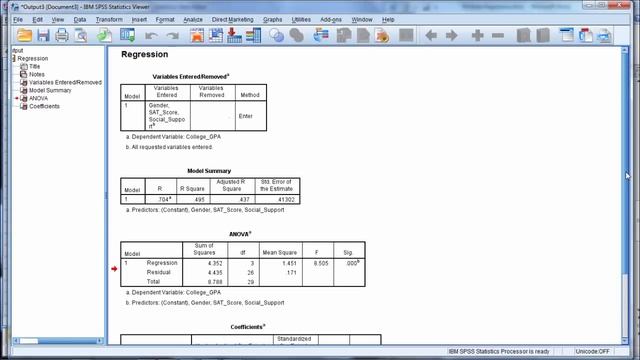Click the vertical scrollbar up arrow
Screen dimensions: 640x360
pyautogui.click(x=625, y=50)
